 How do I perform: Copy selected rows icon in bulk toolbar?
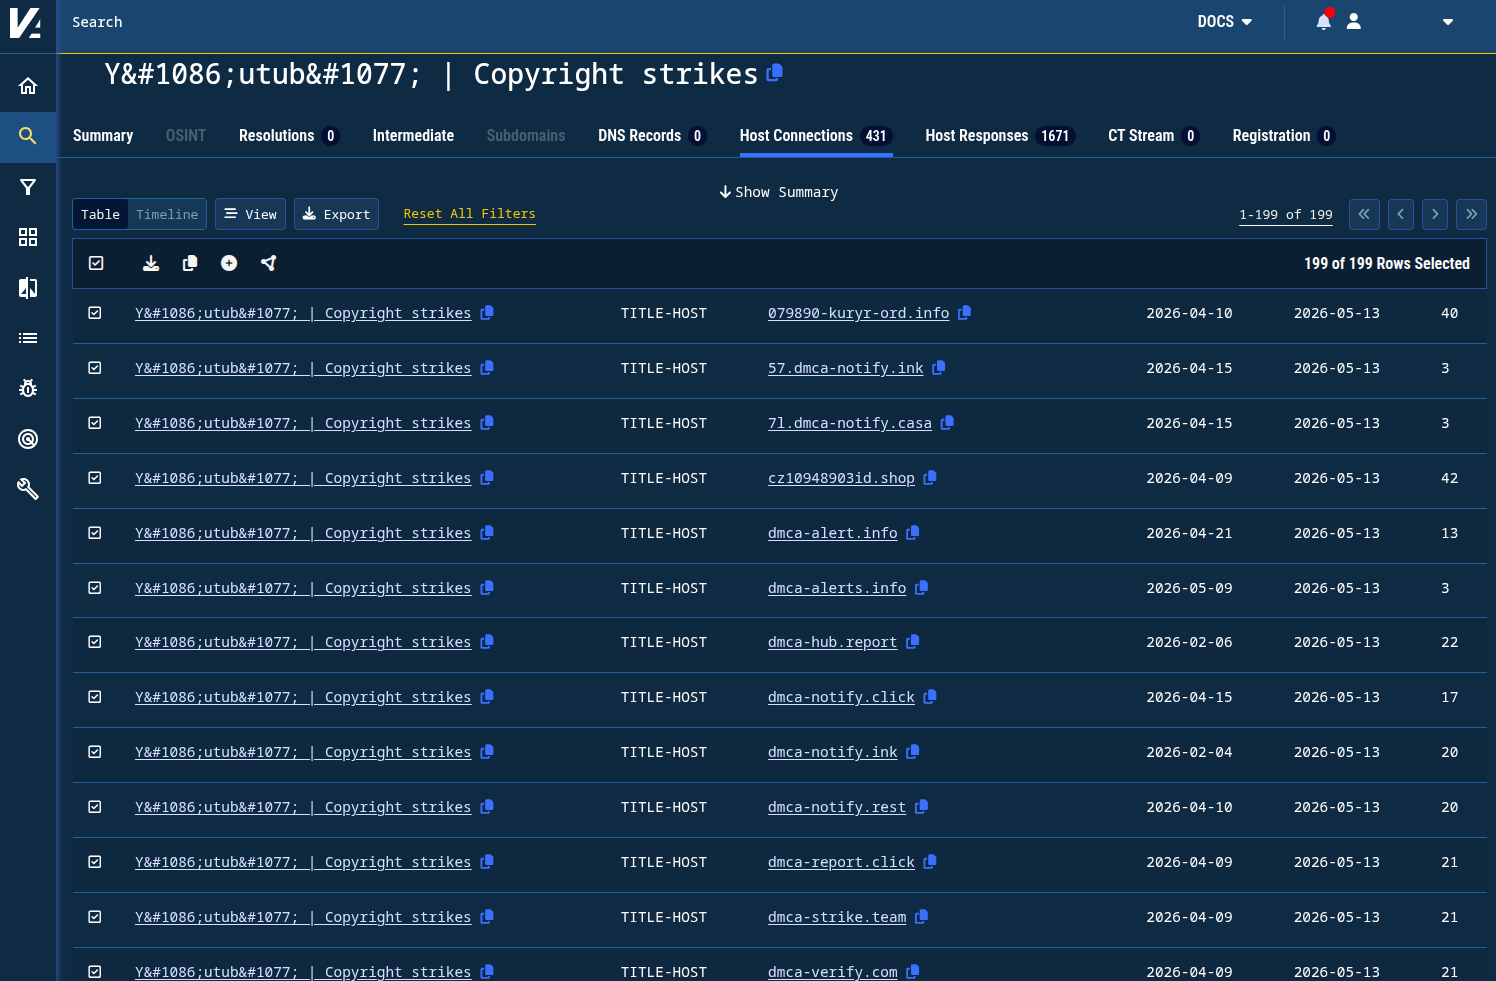coord(190,263)
